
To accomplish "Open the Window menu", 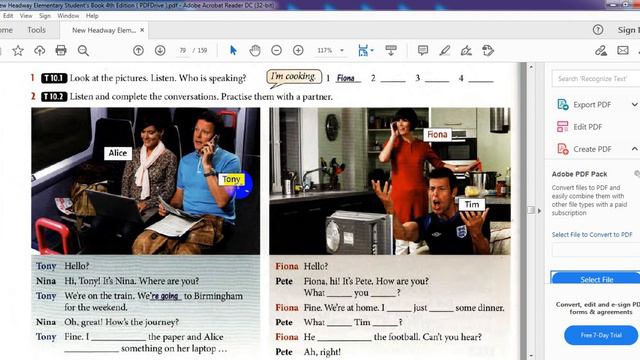I will (68, 16).
